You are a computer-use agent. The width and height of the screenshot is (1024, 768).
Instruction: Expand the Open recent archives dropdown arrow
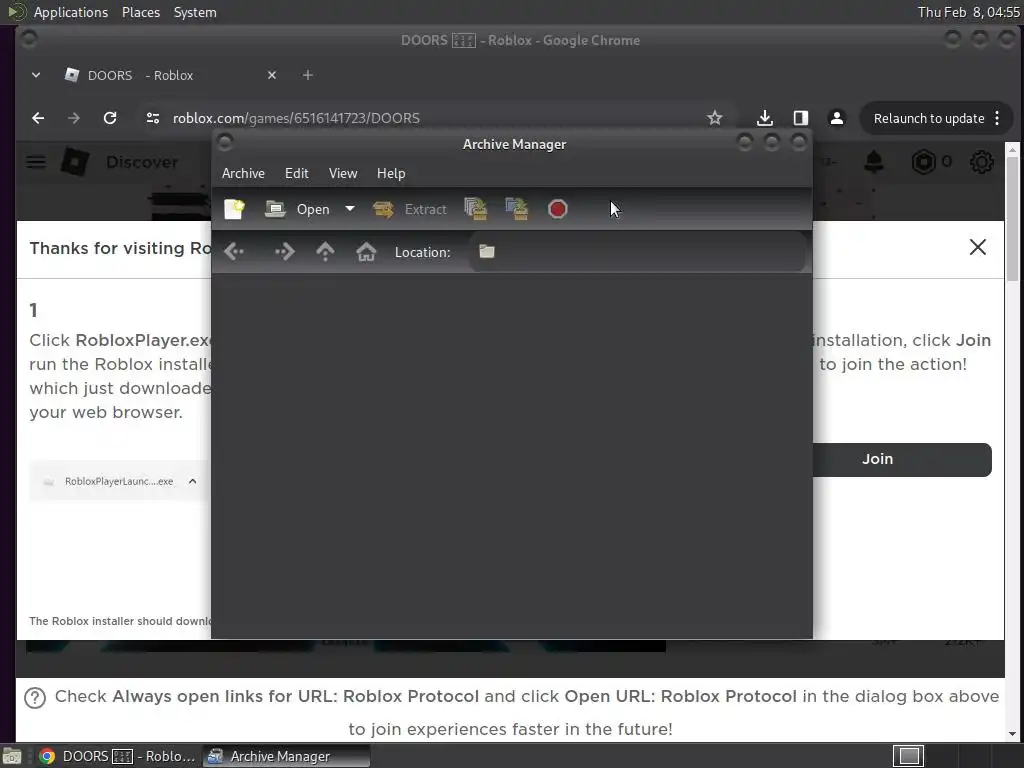pos(350,209)
